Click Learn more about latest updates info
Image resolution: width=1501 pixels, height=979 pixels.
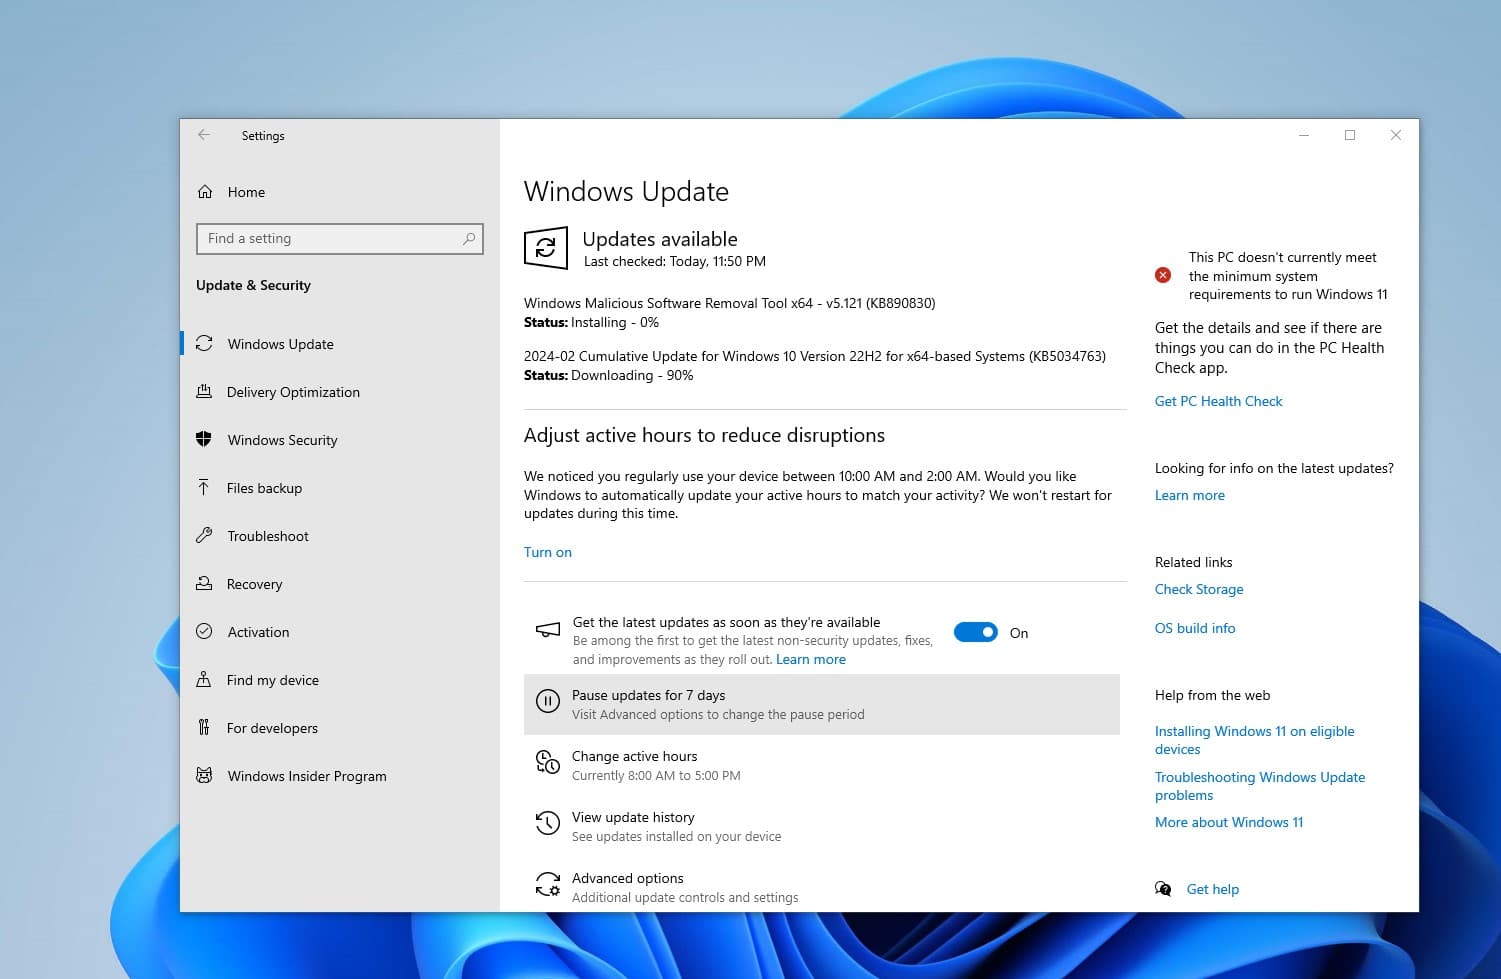(1190, 495)
